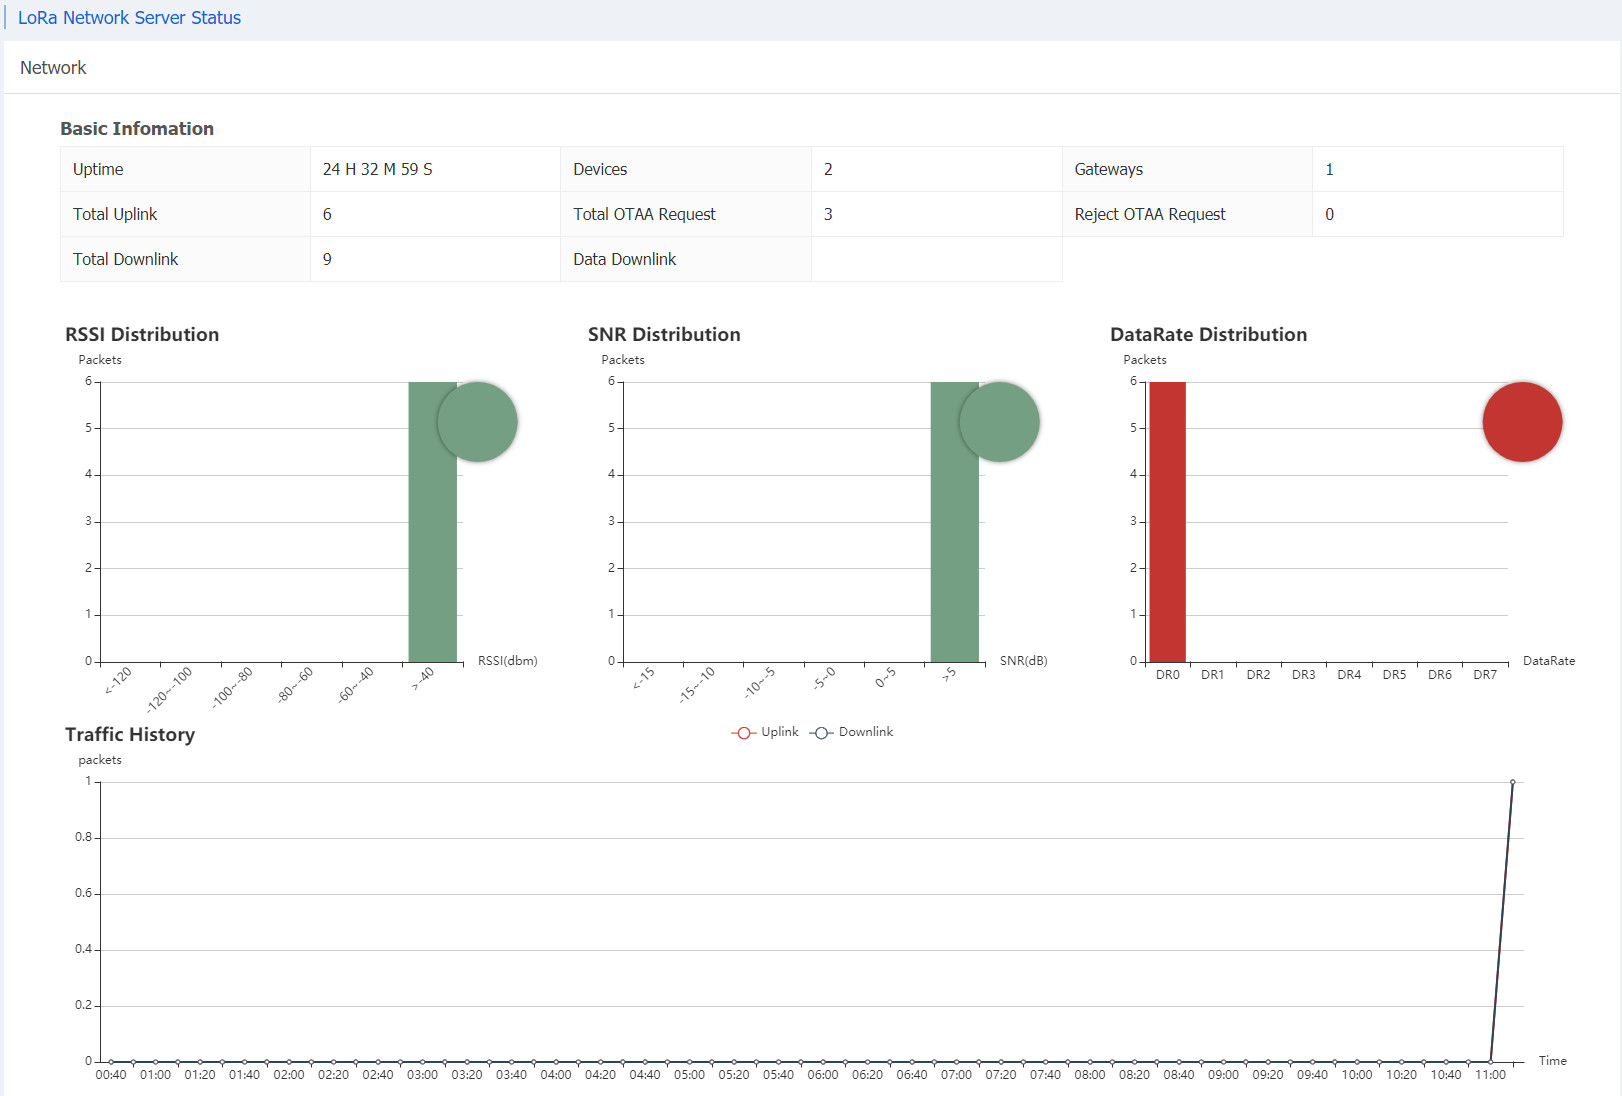This screenshot has width=1622, height=1096.
Task: Click the Reject OTAA Request value 0
Action: pyautogui.click(x=1329, y=214)
